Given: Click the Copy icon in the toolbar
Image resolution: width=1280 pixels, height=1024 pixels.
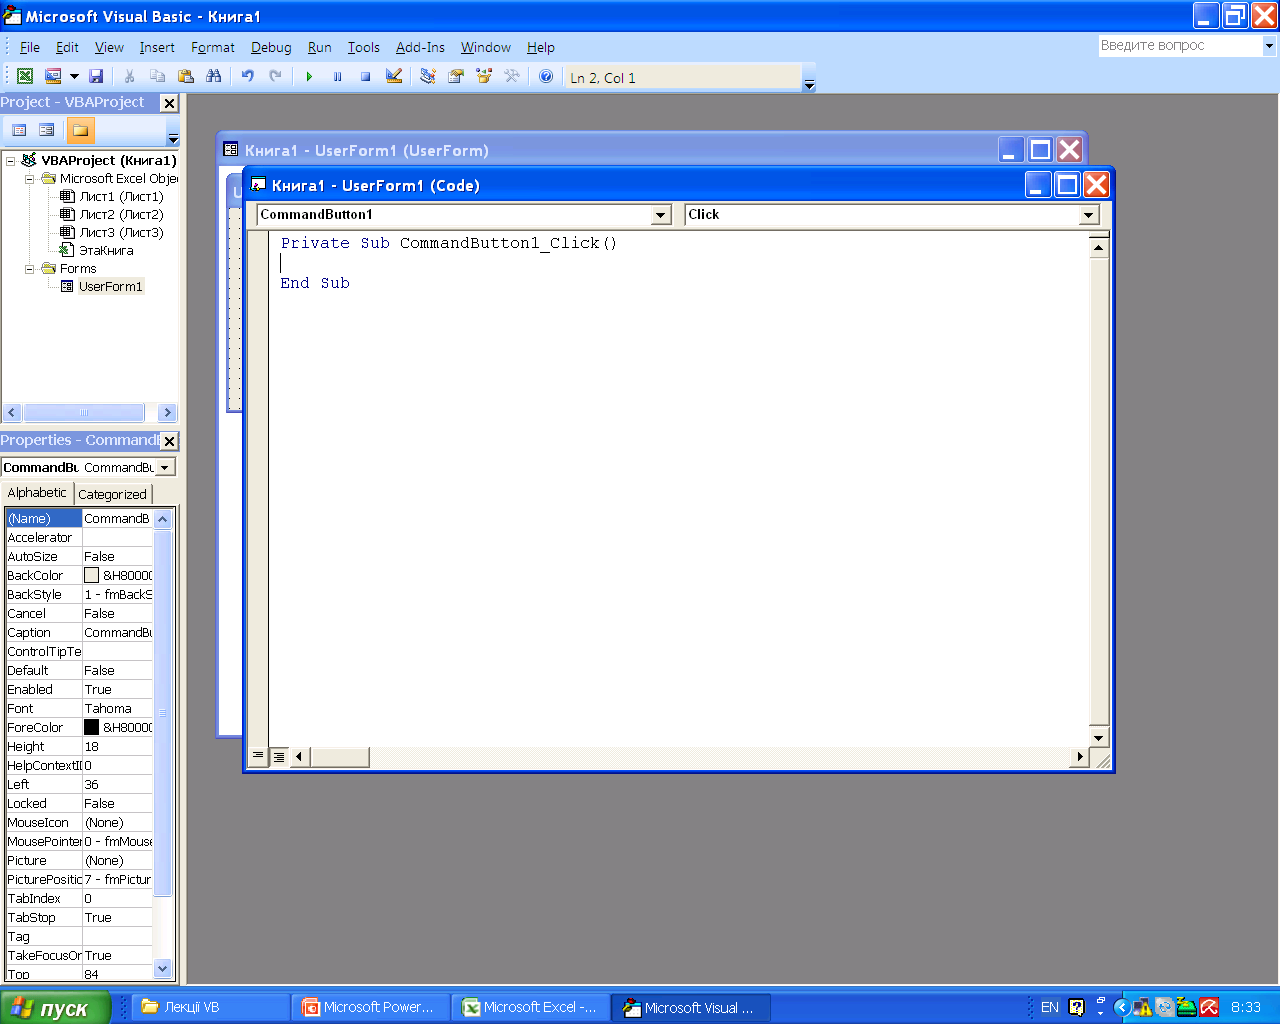Looking at the screenshot, I should point(157,76).
